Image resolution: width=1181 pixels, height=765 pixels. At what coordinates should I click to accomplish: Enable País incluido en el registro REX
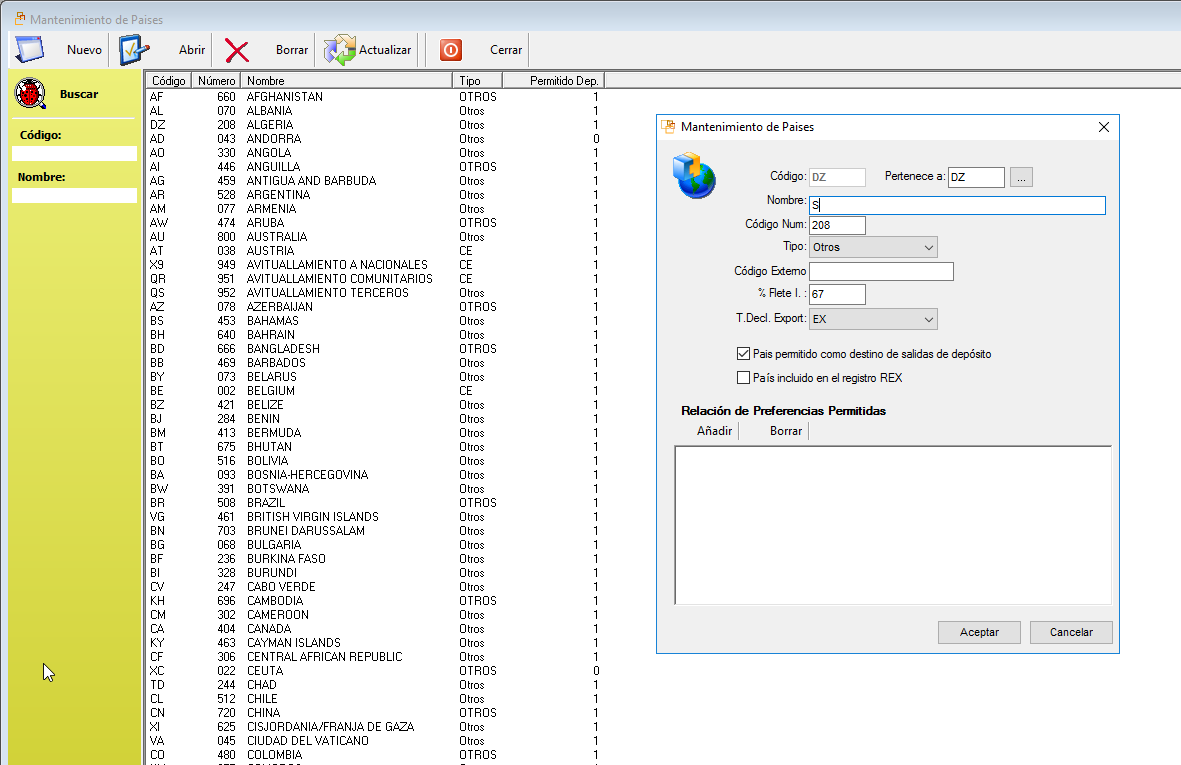743,378
